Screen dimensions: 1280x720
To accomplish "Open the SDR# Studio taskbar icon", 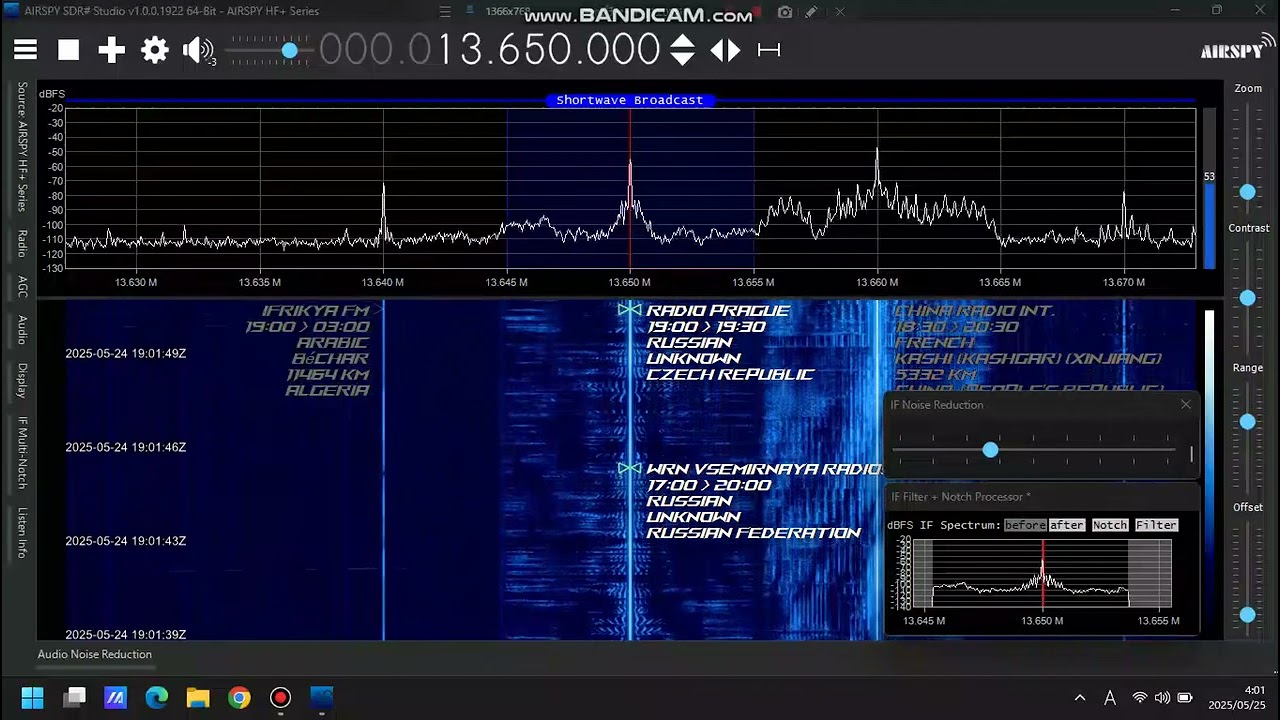I will pyautogui.click(x=322, y=697).
